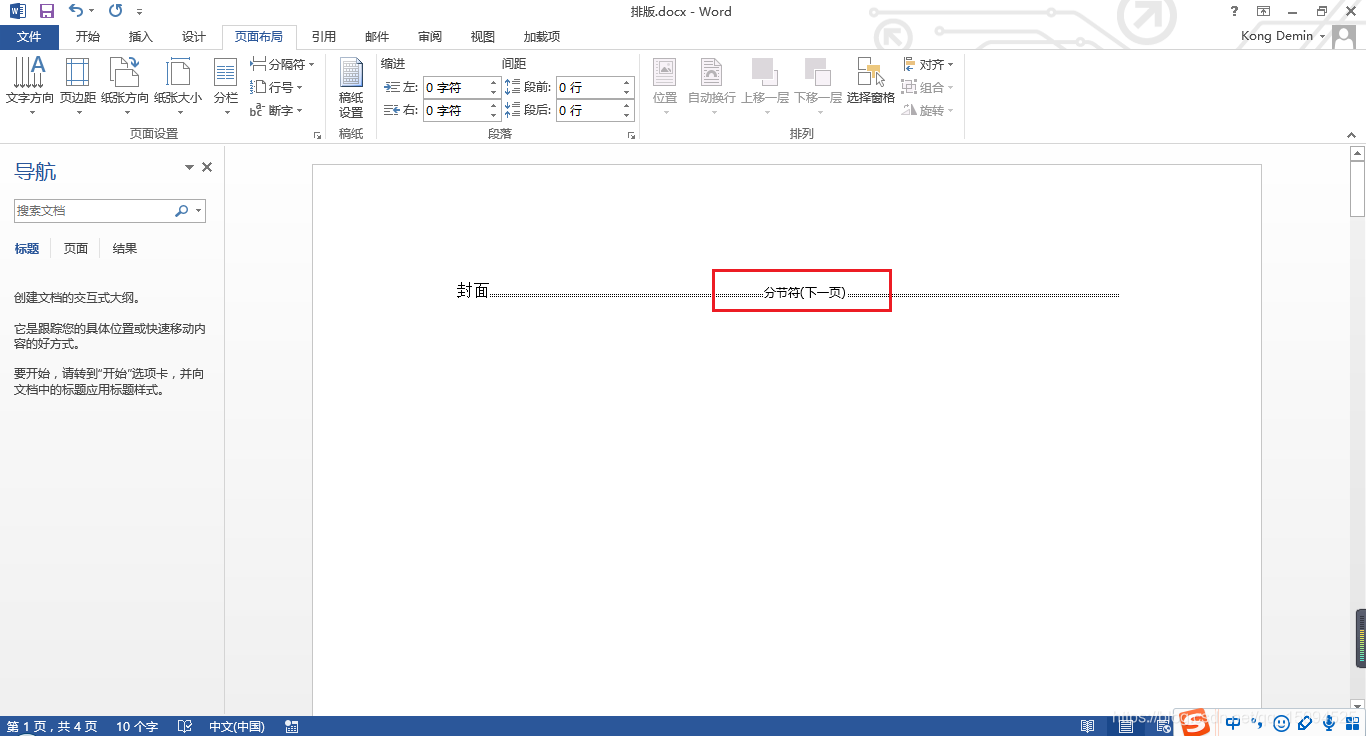Customize Quick Access Toolbar dropdown
The width and height of the screenshot is (1366, 736).
139,12
